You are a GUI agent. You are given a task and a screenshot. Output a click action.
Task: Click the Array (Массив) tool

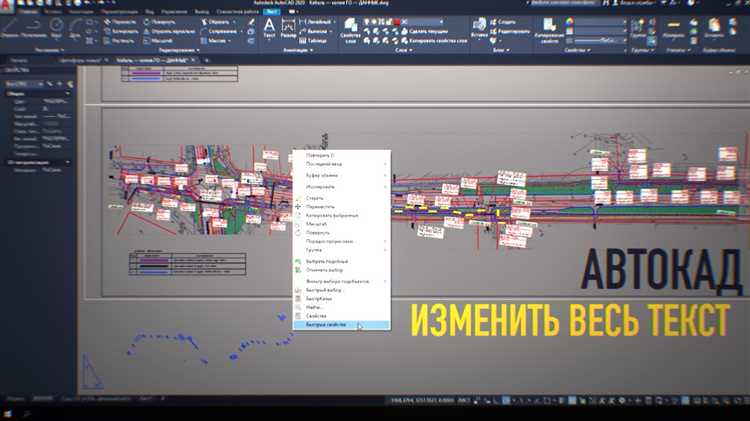[213, 41]
